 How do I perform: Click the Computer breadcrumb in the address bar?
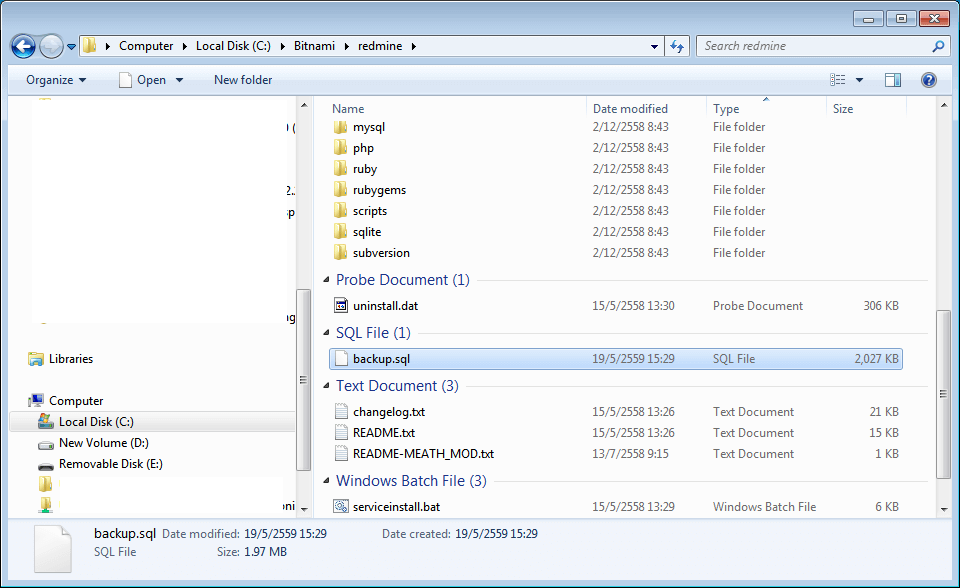tap(147, 46)
